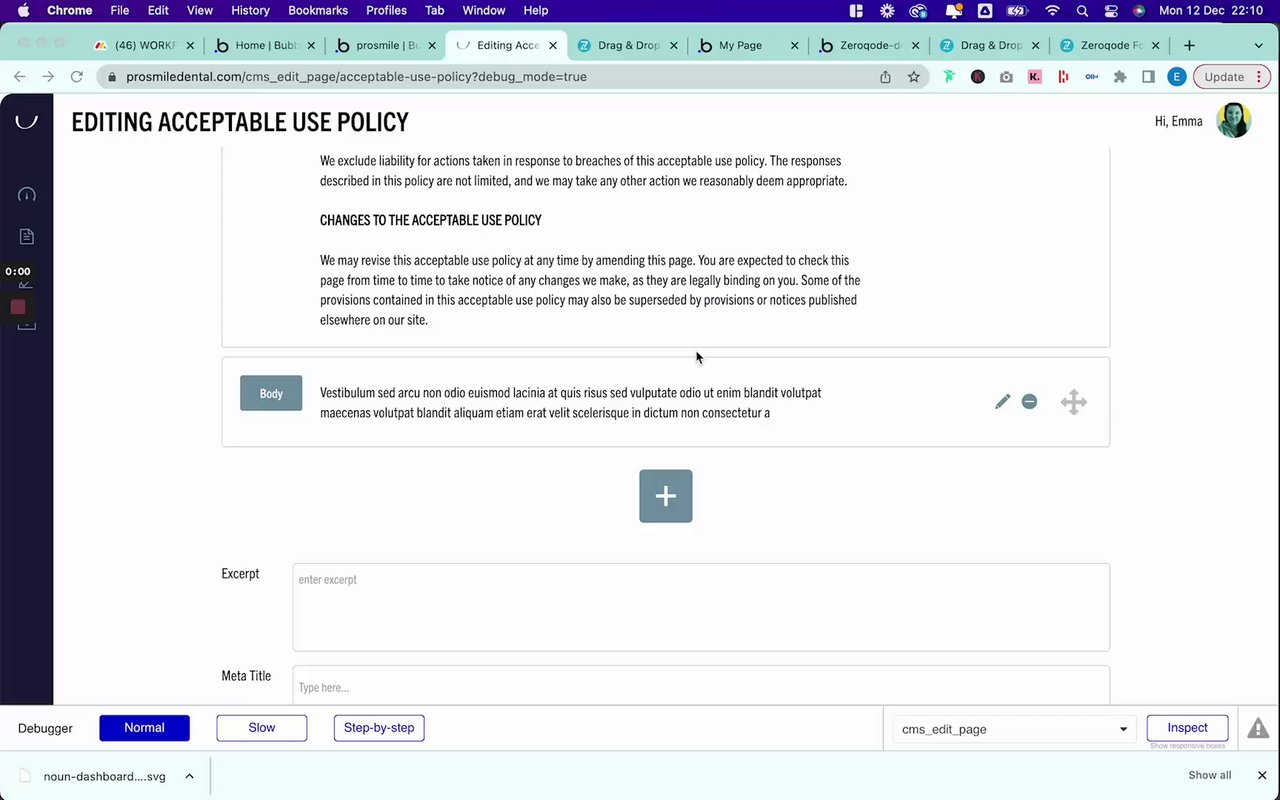Click the address bar URL
The image size is (1280, 800).
[x=356, y=77]
